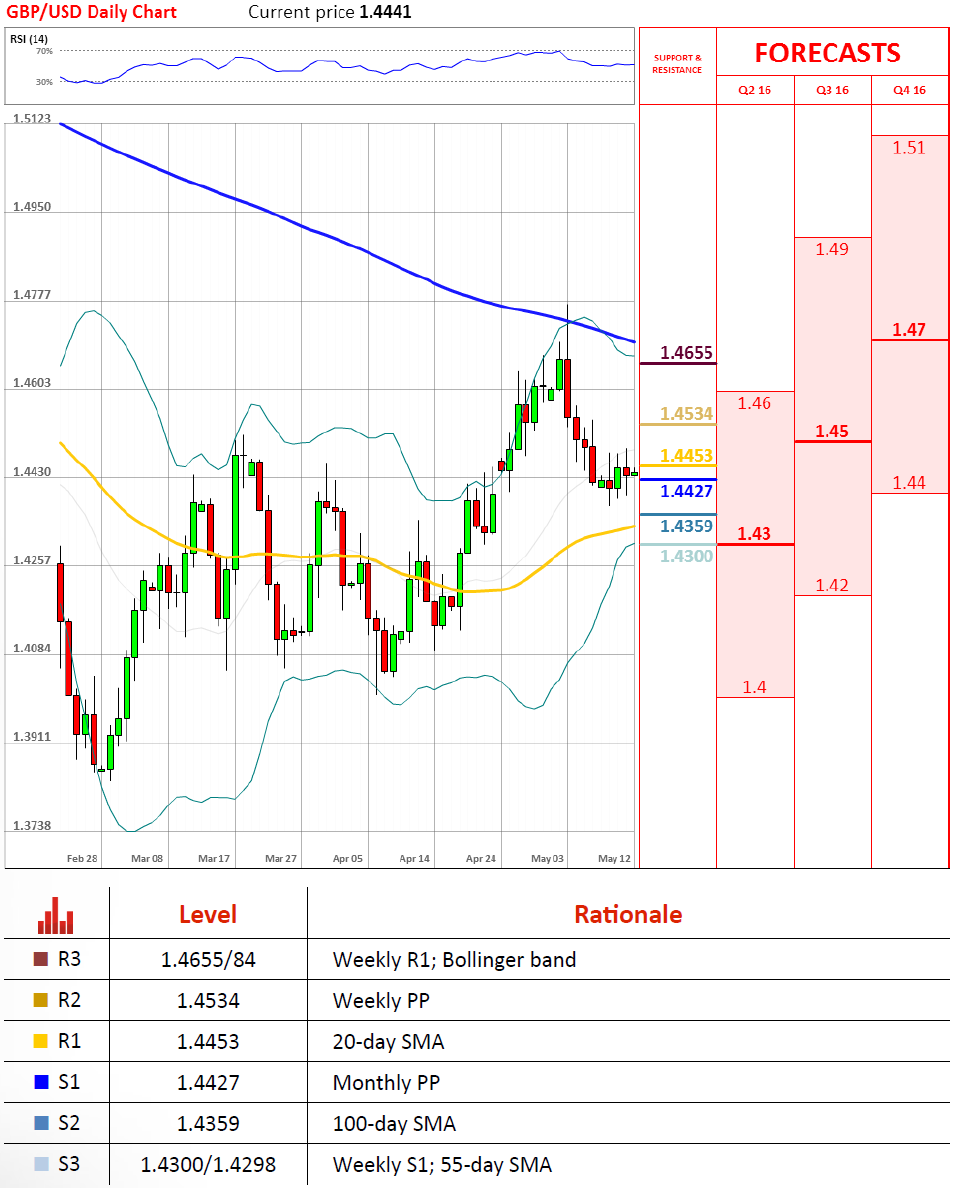This screenshot has width=954, height=1188.
Task: Click the Q3 16 high forecast 1.49
Action: tap(832, 249)
